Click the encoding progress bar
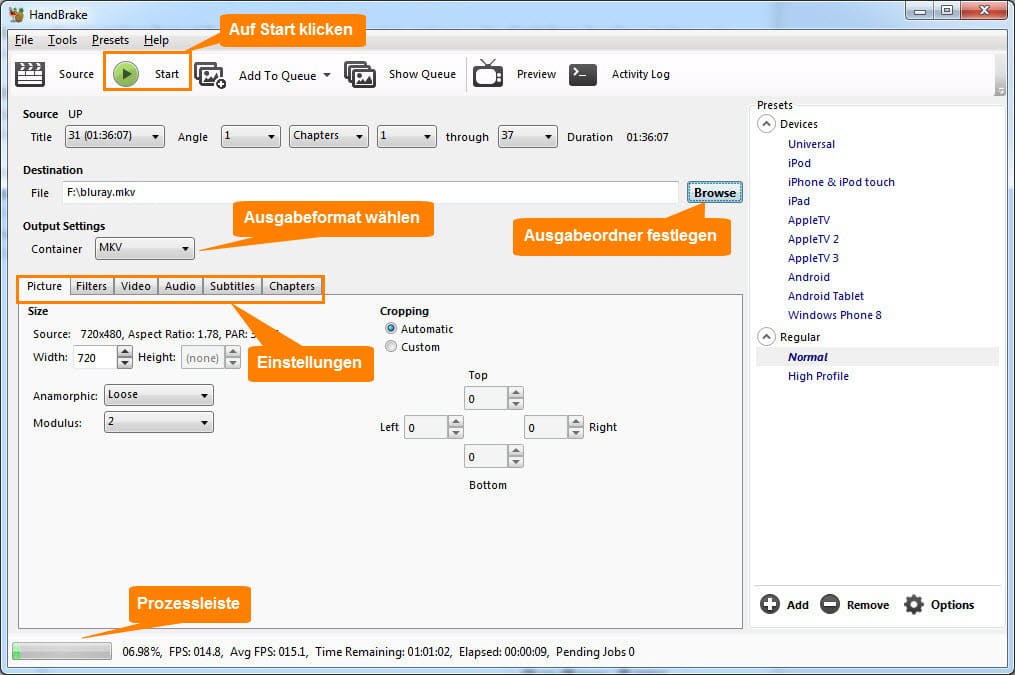The width and height of the screenshot is (1015, 675). 62,651
